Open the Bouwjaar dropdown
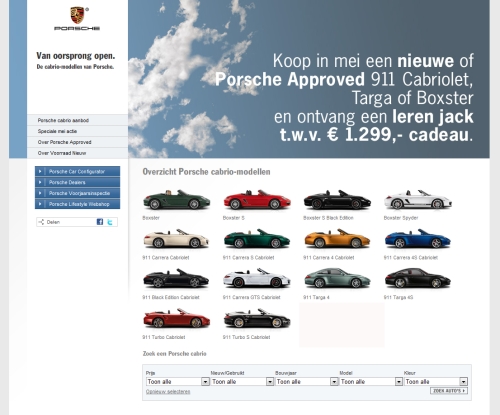 [307, 382]
